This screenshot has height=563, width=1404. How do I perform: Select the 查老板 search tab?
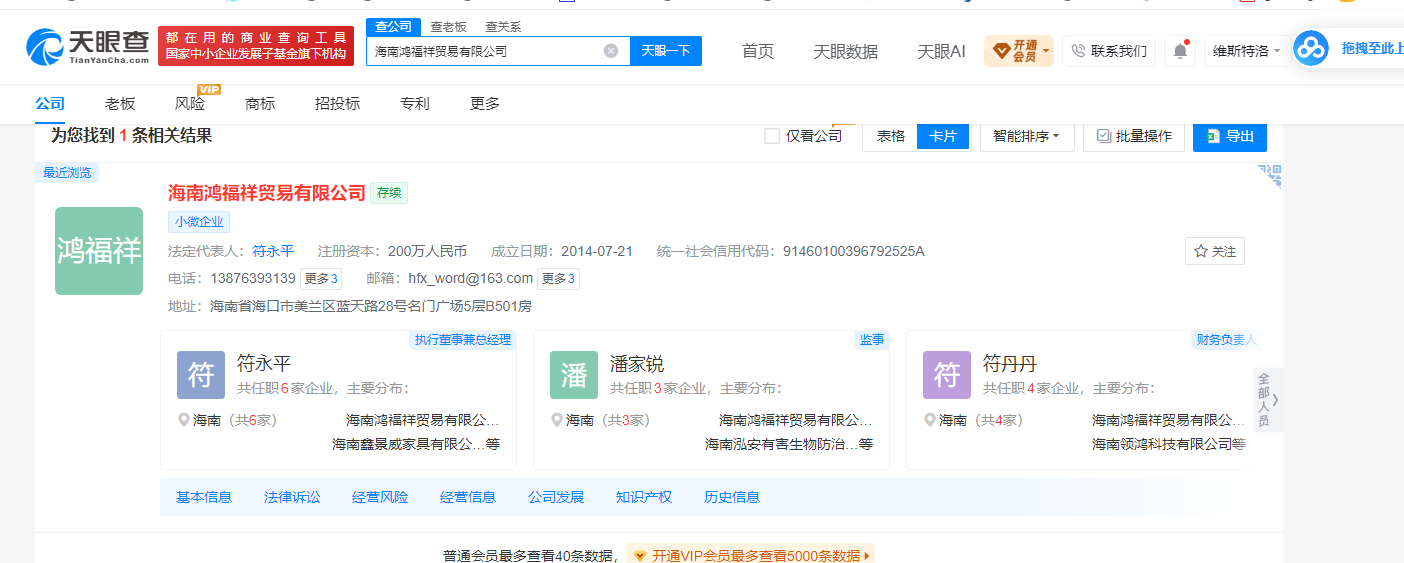tap(448, 27)
